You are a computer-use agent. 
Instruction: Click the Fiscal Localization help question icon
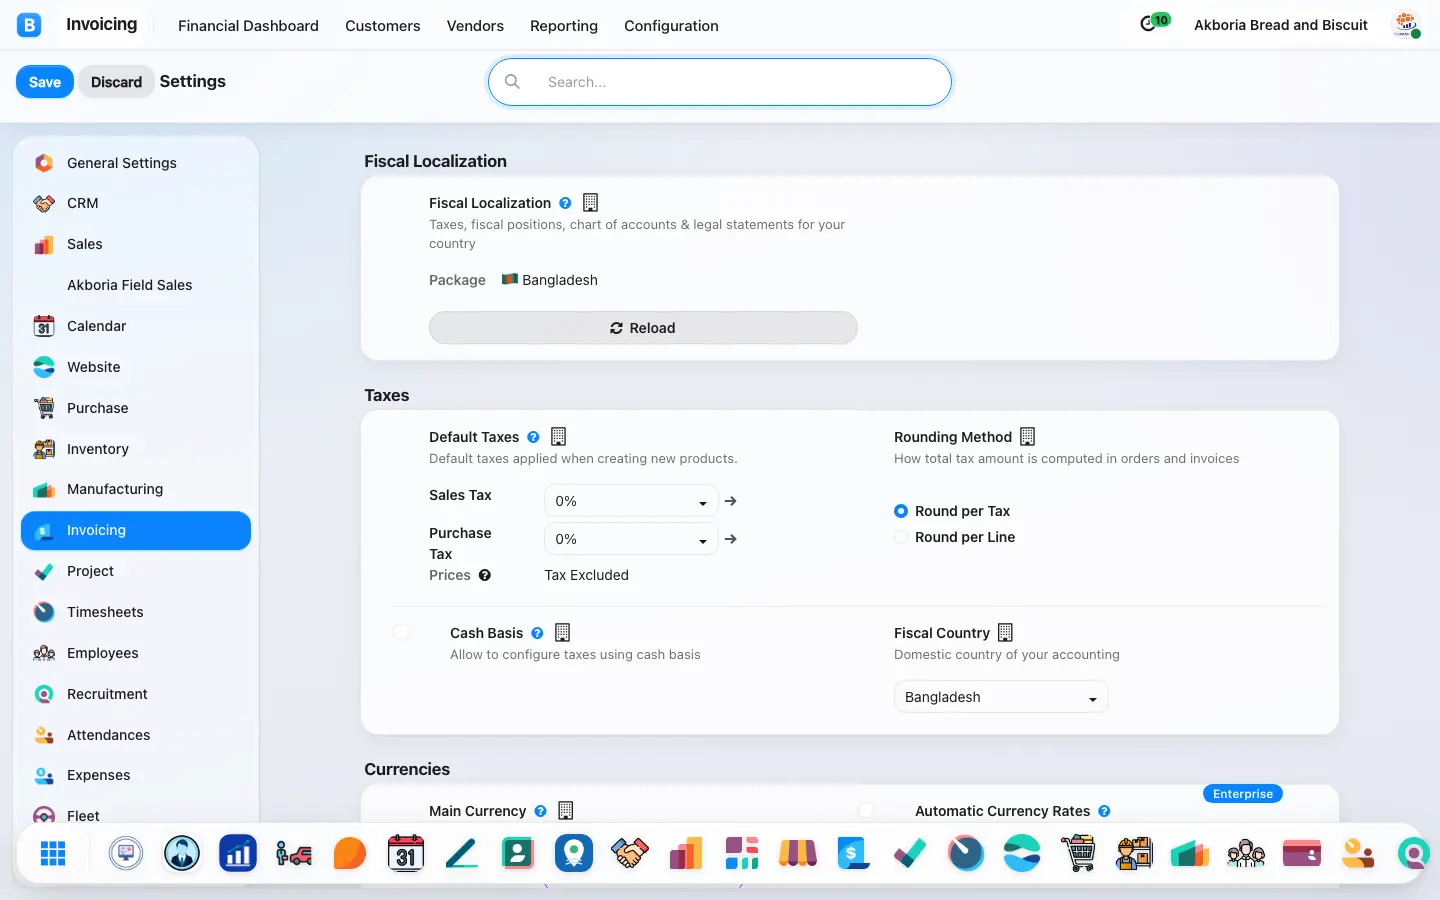pos(565,203)
